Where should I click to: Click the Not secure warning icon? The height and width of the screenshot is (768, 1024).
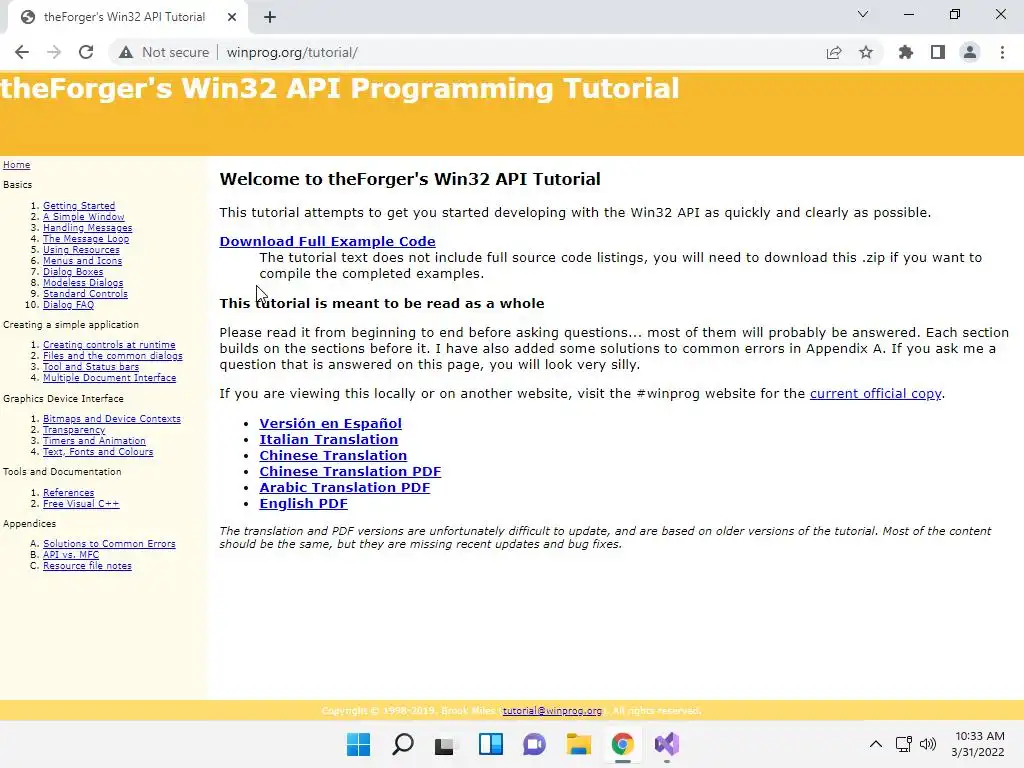point(125,52)
